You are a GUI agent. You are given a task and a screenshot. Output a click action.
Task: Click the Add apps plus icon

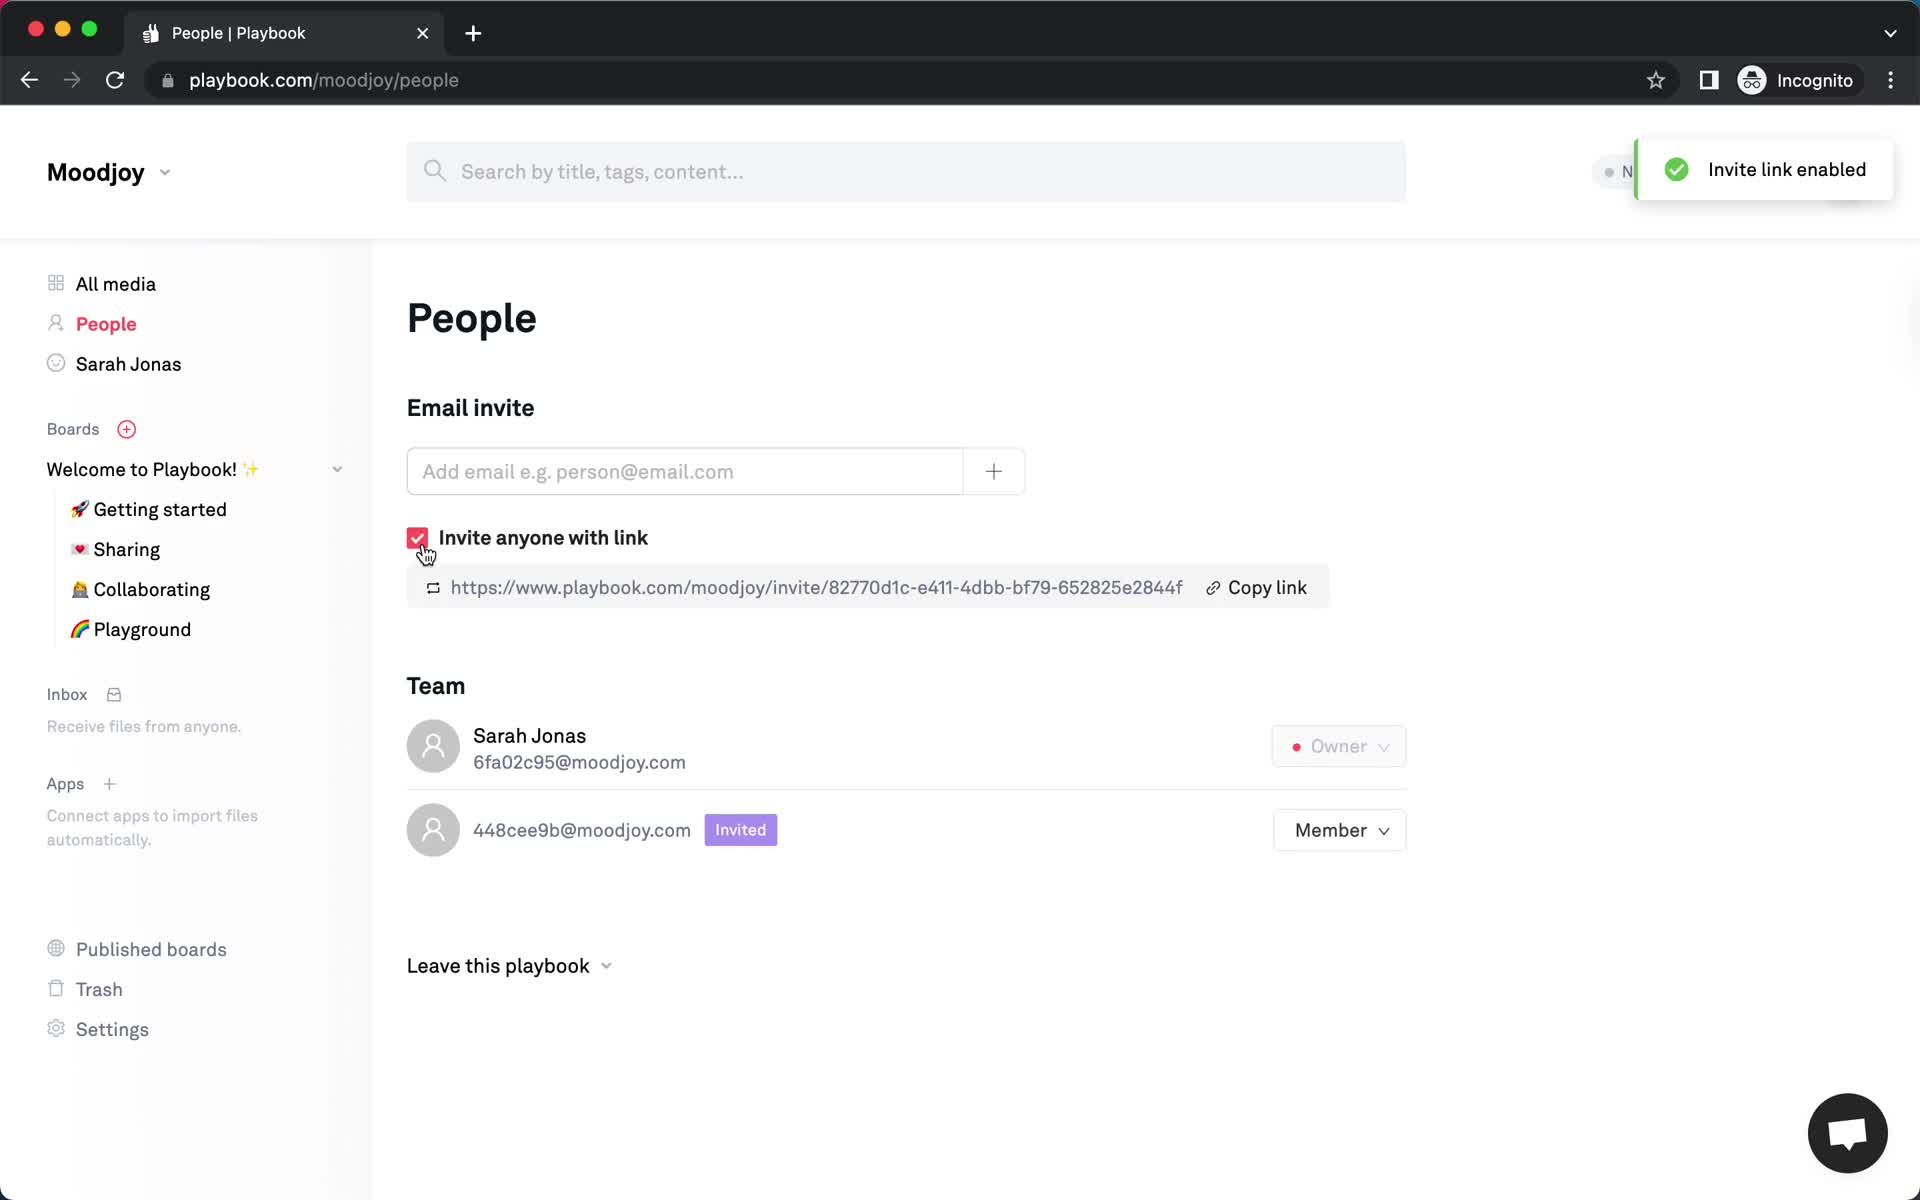pos(109,784)
